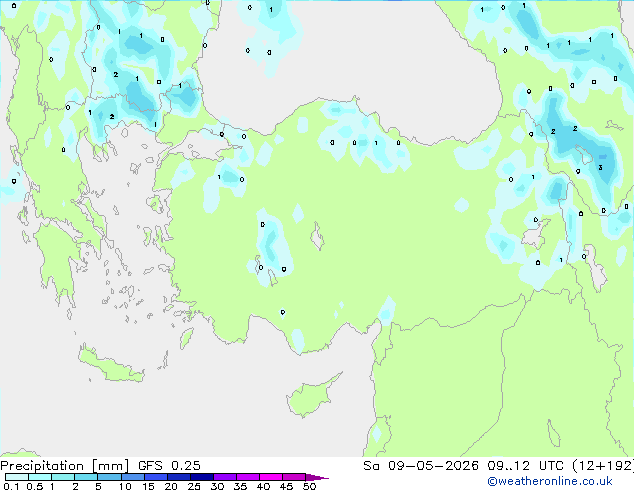
Task: Select the 35–40 mm legend swatch
Action: (248, 477)
